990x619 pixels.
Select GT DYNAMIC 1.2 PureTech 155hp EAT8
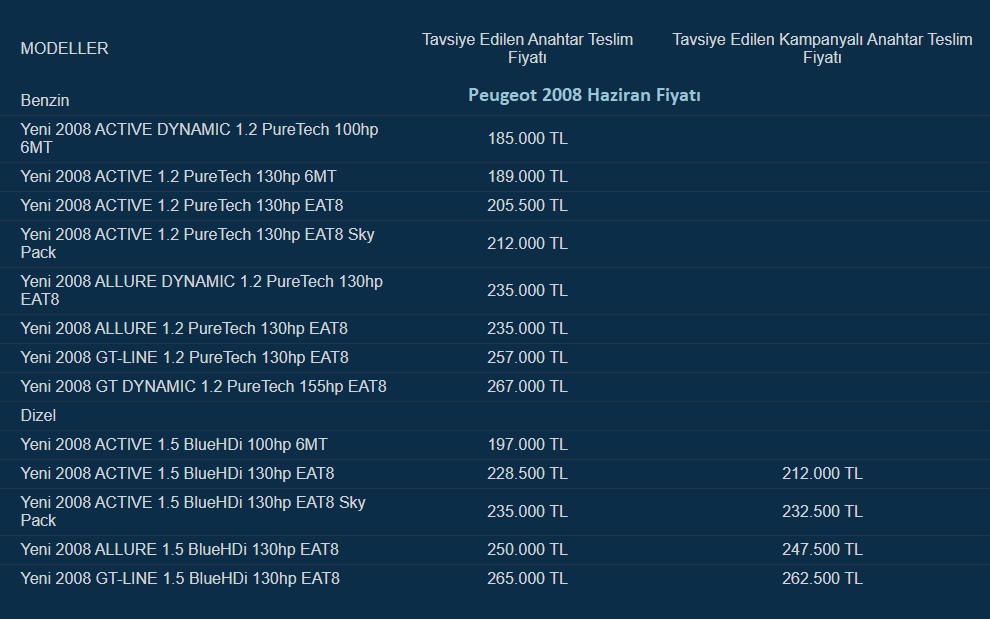[203, 387]
